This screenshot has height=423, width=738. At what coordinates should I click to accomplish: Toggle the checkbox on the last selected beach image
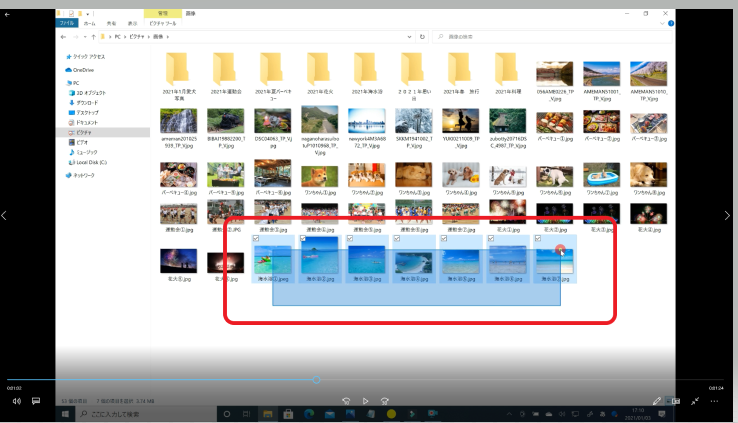[538, 240]
